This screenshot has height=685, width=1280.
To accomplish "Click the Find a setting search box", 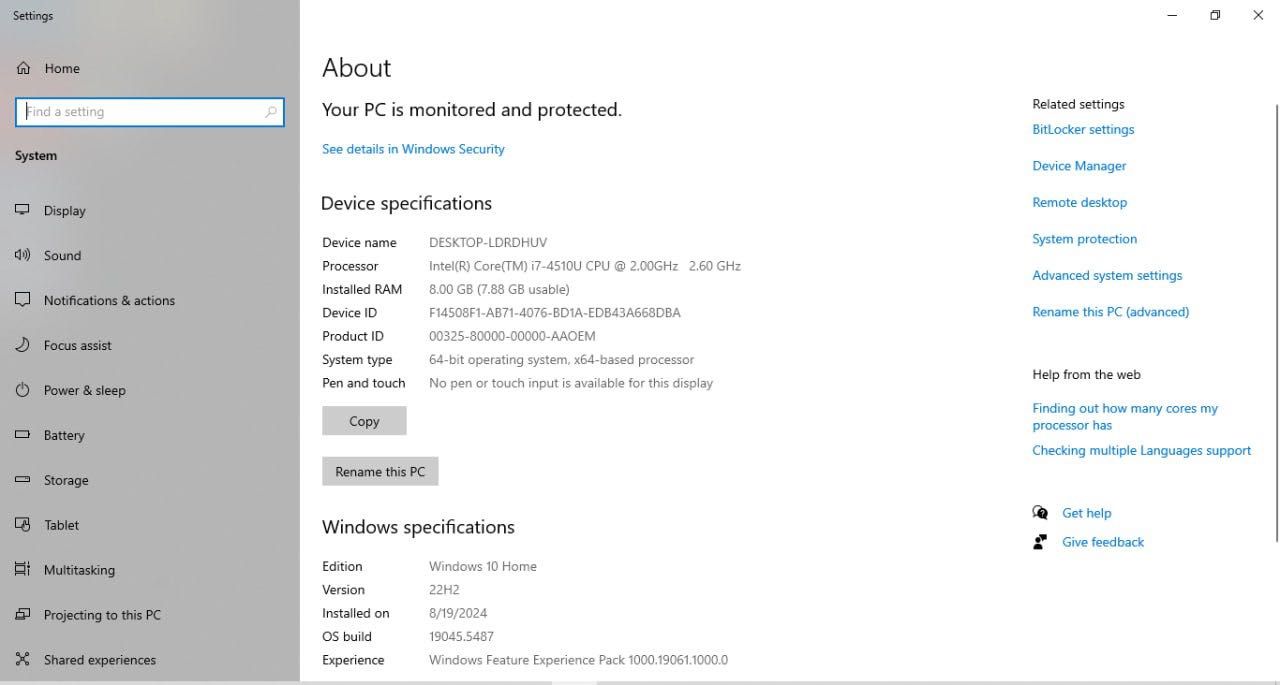I will (x=150, y=112).
